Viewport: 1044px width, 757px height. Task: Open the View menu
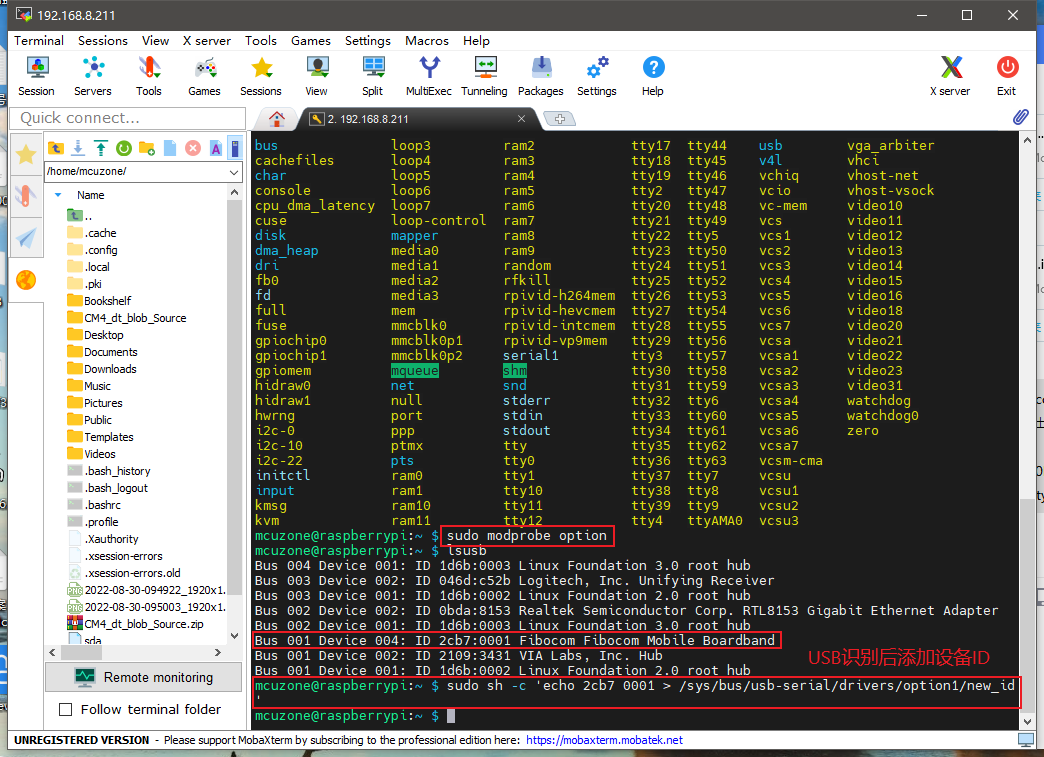(155, 41)
